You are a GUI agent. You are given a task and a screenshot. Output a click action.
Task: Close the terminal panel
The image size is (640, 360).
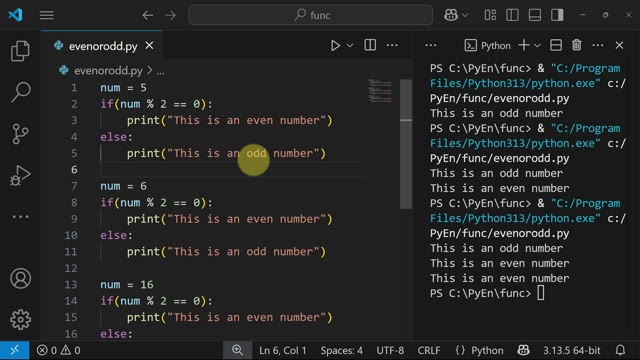point(620,45)
